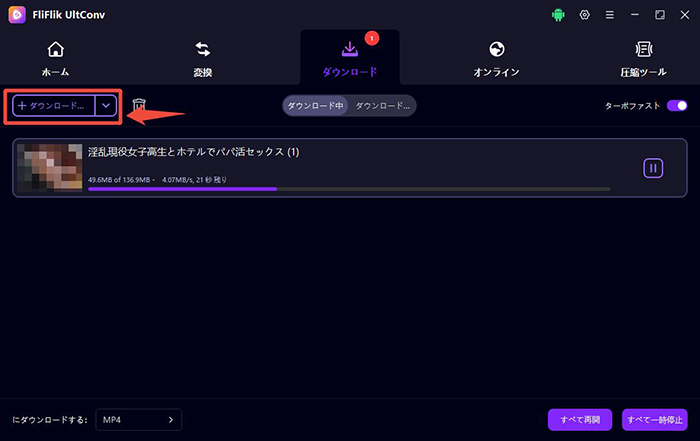The width and height of the screenshot is (700, 441).
Task: Minimize the FliFlik UltConv window
Action: pos(634,15)
